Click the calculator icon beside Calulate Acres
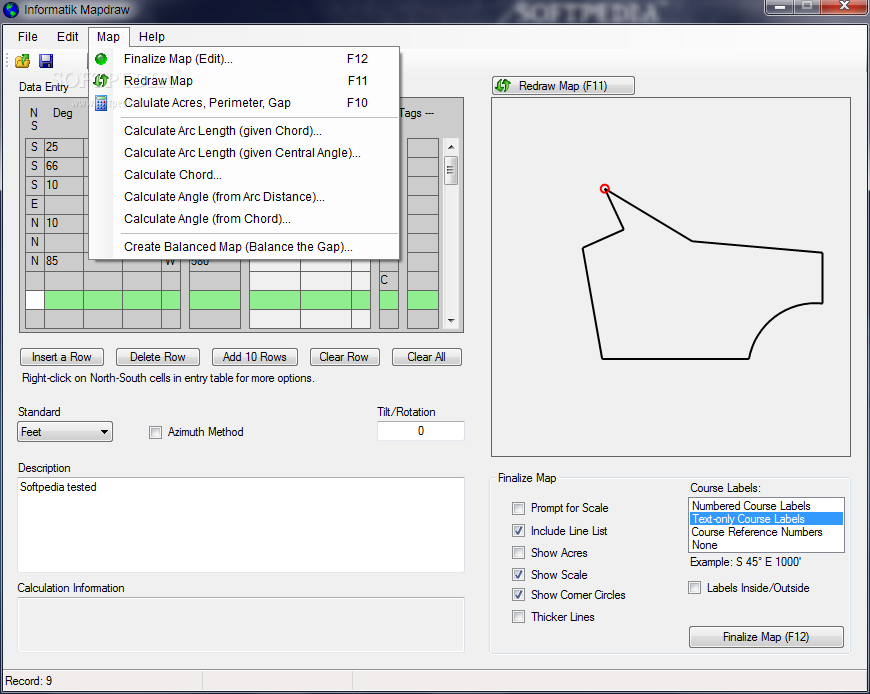 (x=101, y=103)
